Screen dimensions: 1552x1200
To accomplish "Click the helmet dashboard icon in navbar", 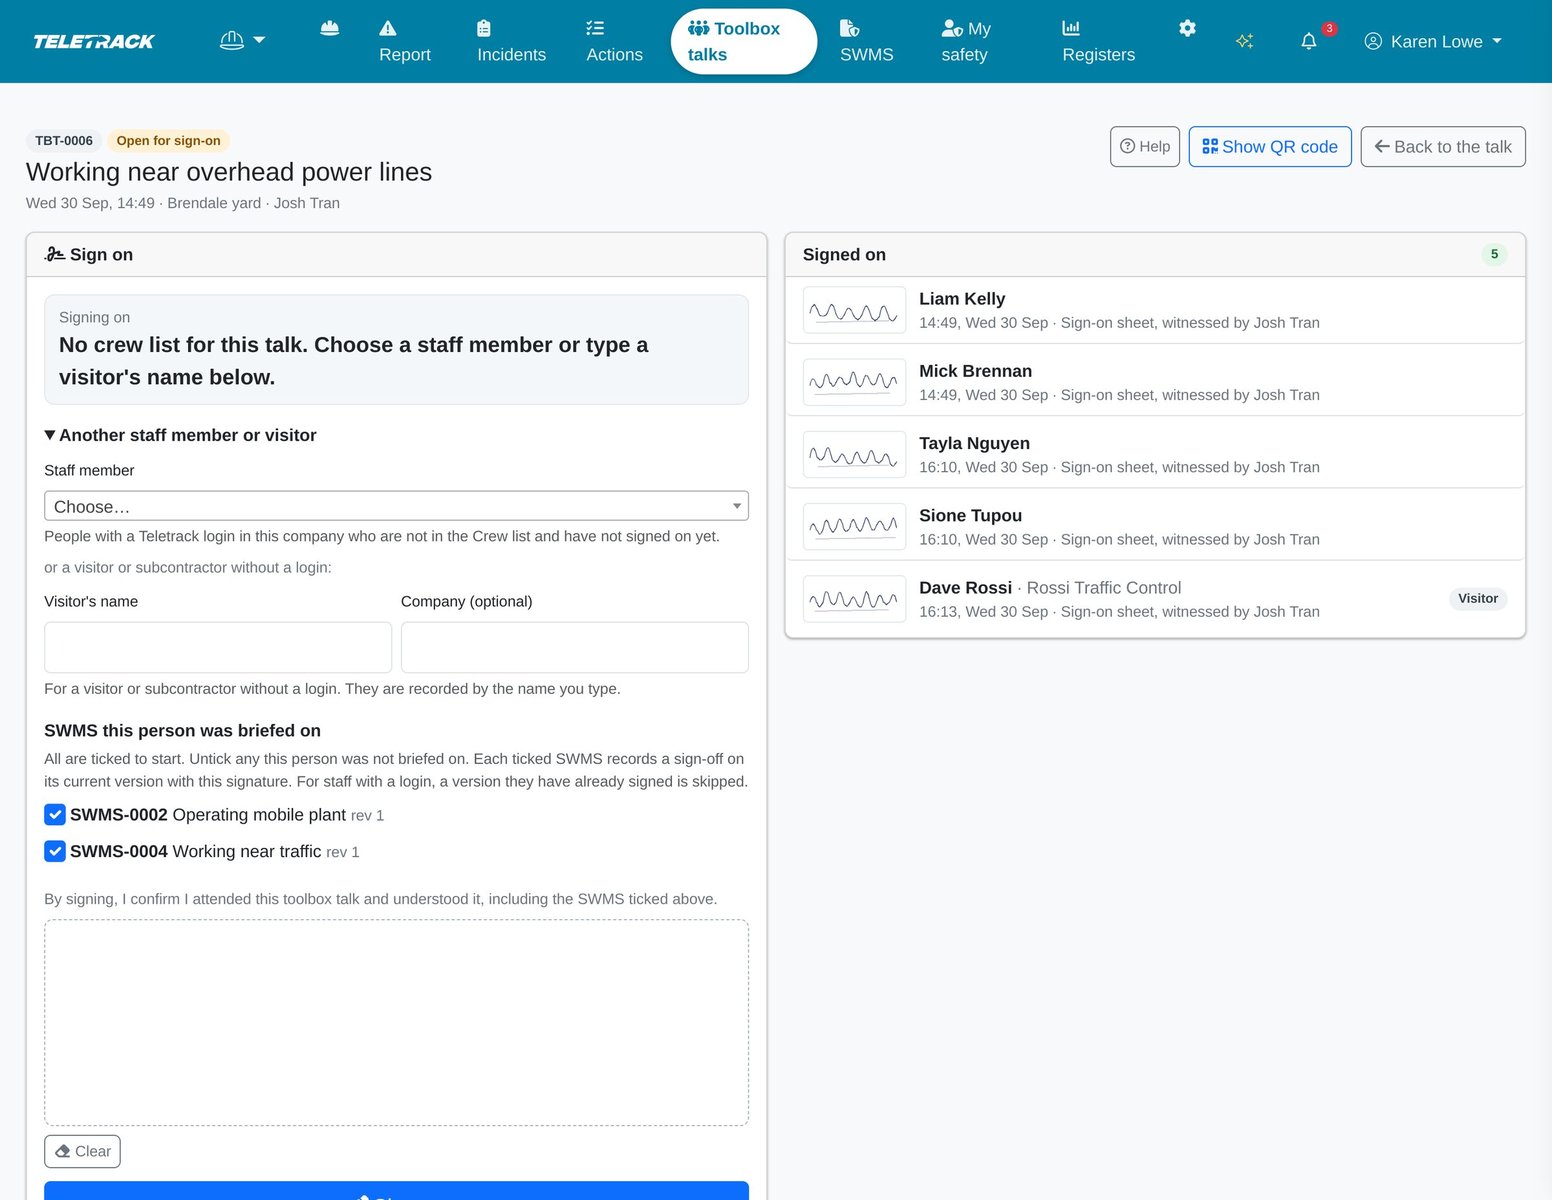I will 329,28.
